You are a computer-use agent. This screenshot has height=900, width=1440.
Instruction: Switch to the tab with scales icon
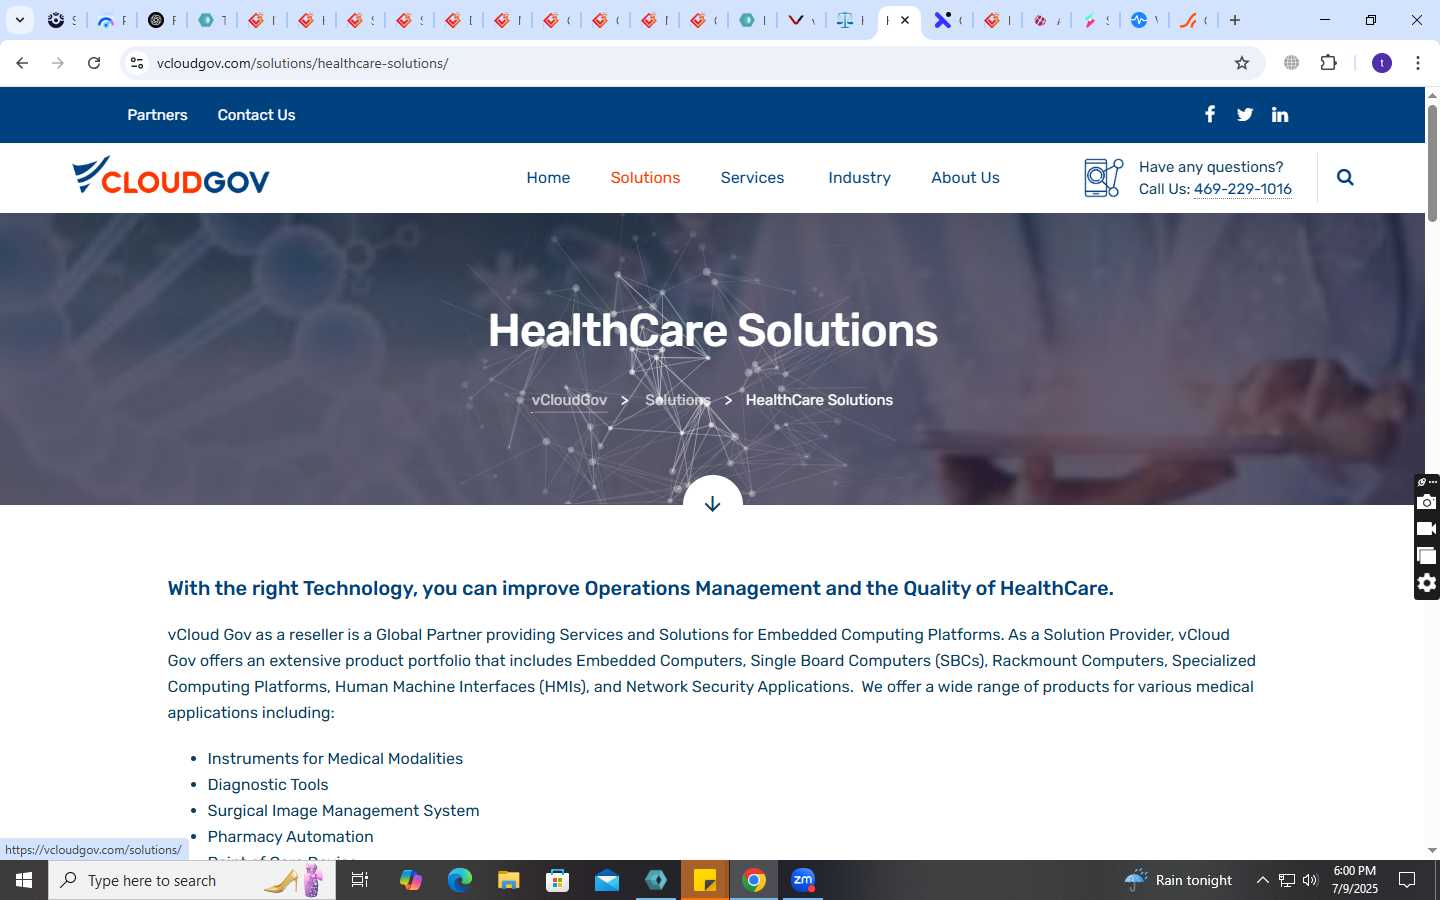tap(846, 20)
